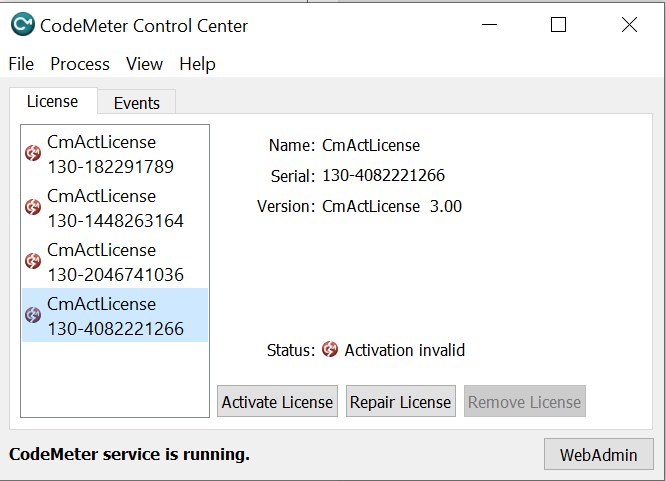Image resolution: width=666 pixels, height=481 pixels.
Task: Select license entry 130-1448263164
Action: 115,208
